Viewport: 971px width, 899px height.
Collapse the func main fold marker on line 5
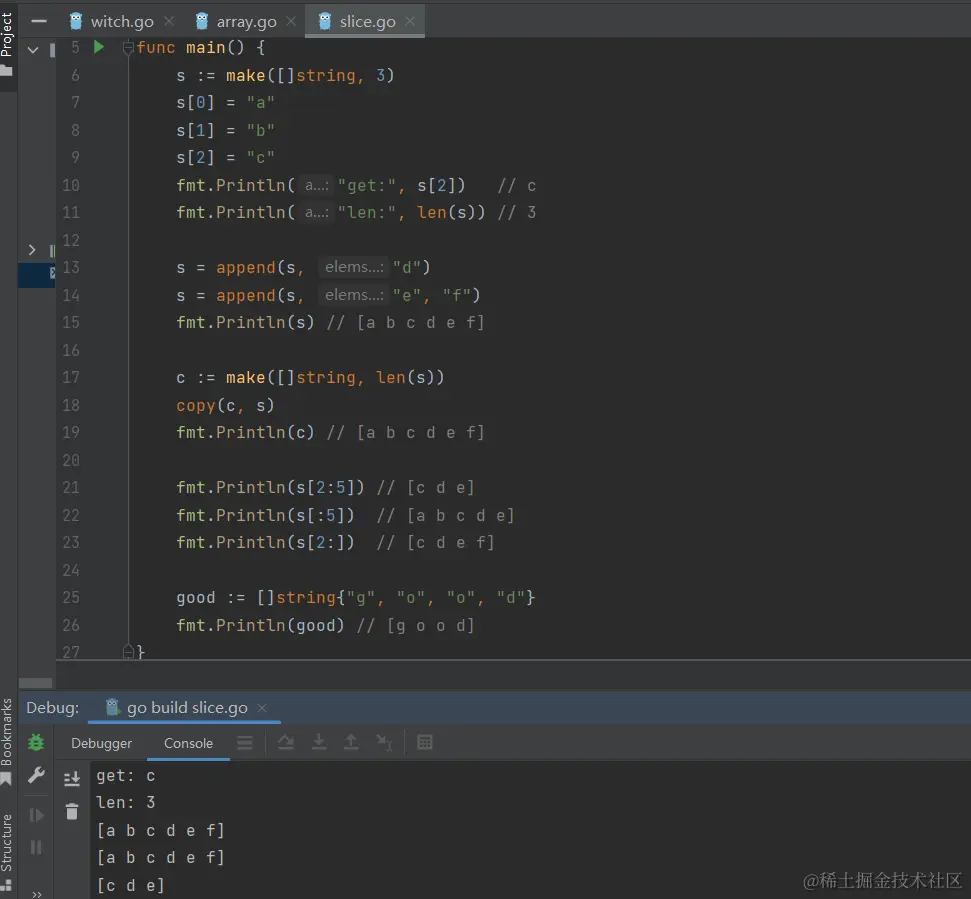click(x=128, y=48)
